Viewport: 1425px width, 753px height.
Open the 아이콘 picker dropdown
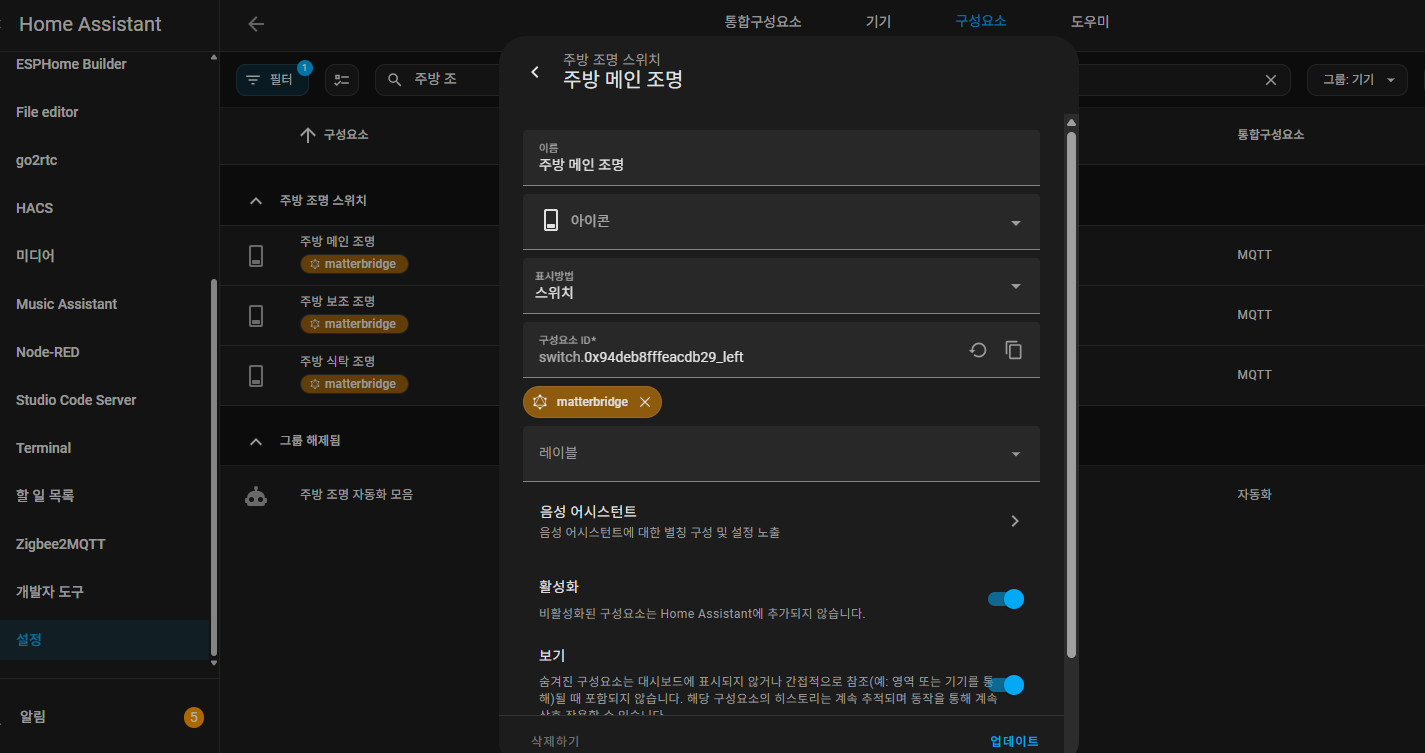pyautogui.click(x=781, y=222)
